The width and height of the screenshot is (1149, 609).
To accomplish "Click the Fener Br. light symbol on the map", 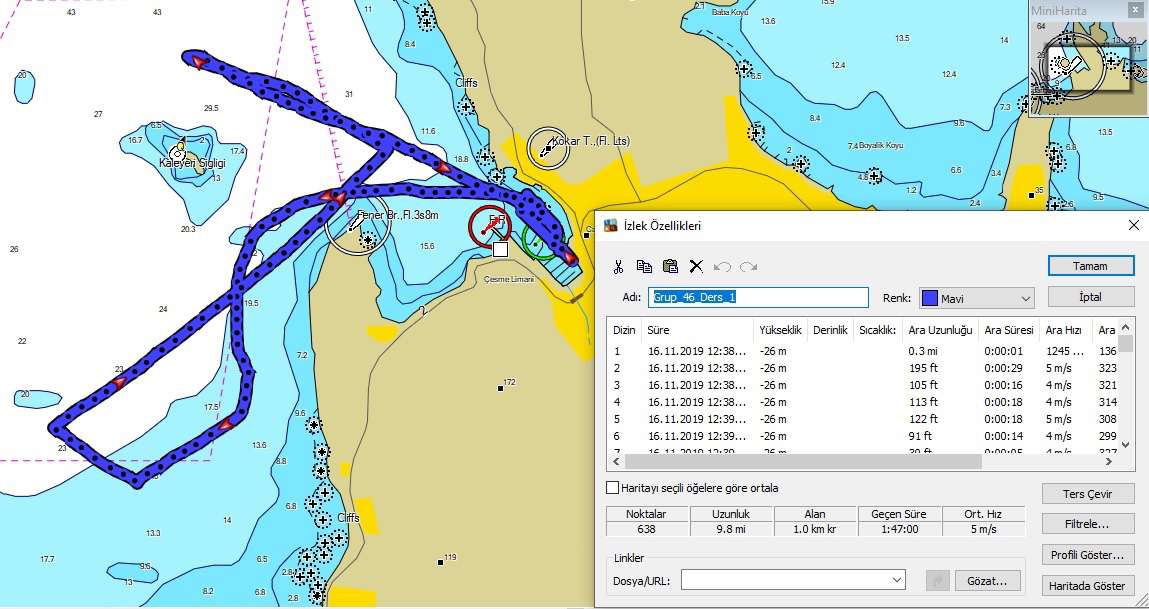I will pos(357,224).
